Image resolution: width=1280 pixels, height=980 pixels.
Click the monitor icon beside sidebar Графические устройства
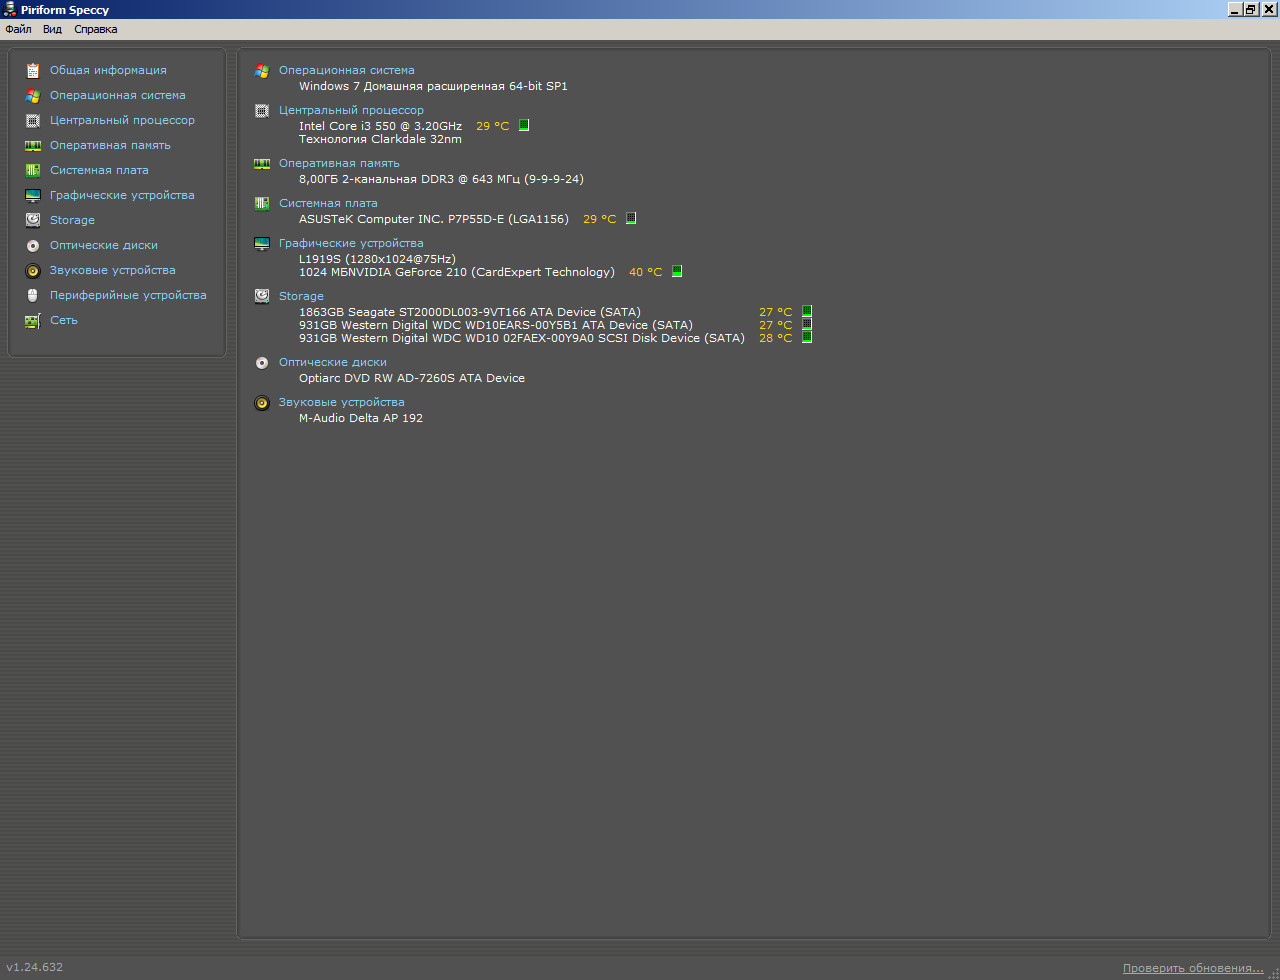[x=33, y=195]
